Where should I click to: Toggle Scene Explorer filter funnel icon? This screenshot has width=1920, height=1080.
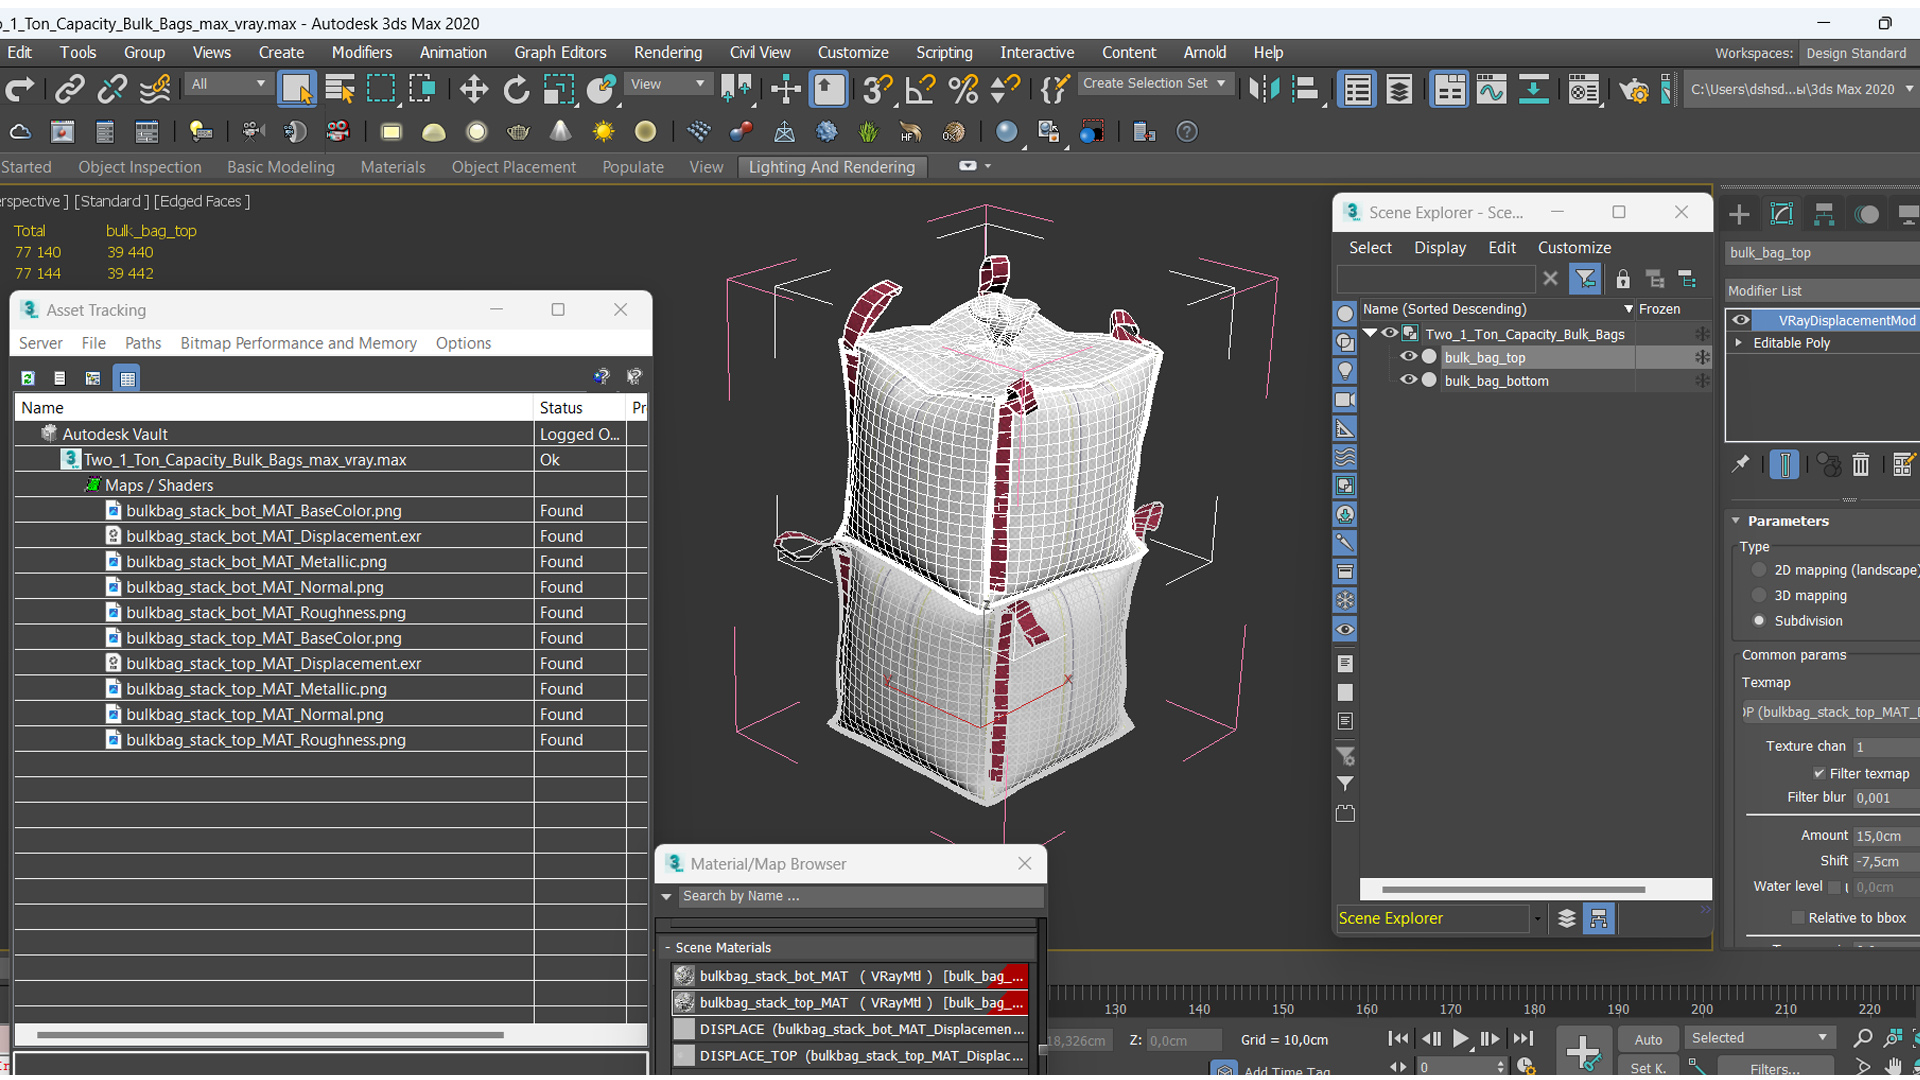[x=1585, y=279]
